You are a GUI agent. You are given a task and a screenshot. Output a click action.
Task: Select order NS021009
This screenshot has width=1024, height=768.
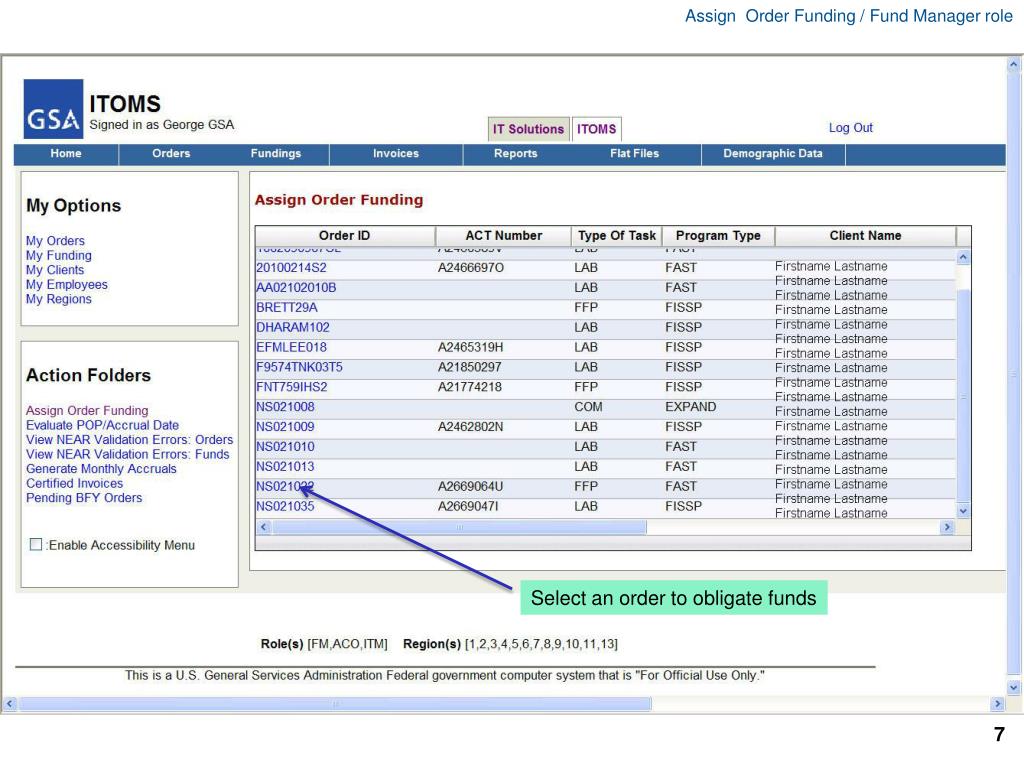[x=285, y=427]
